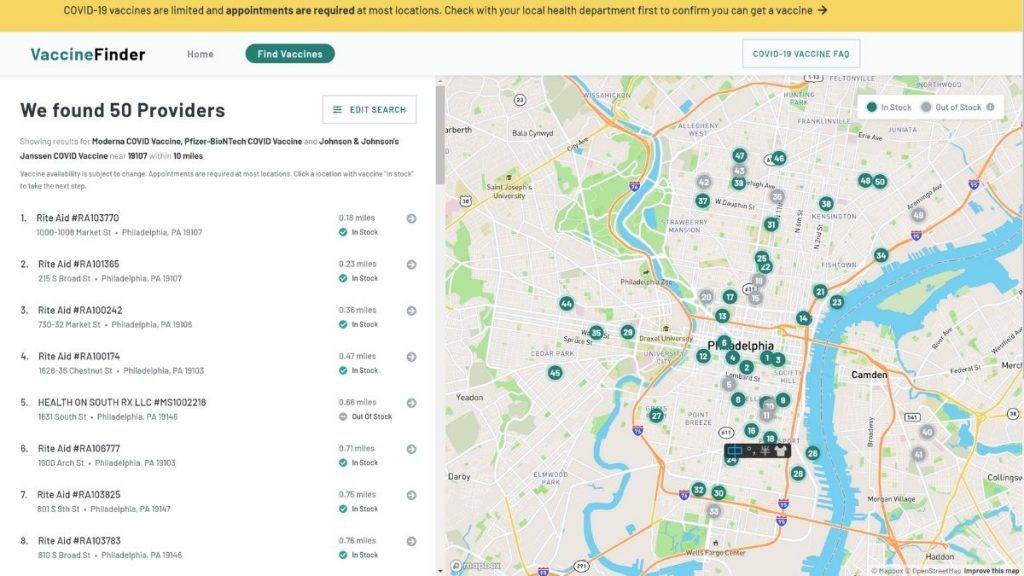Open details arrow for HEALTH ON SOUTH RX LLC

tap(411, 403)
